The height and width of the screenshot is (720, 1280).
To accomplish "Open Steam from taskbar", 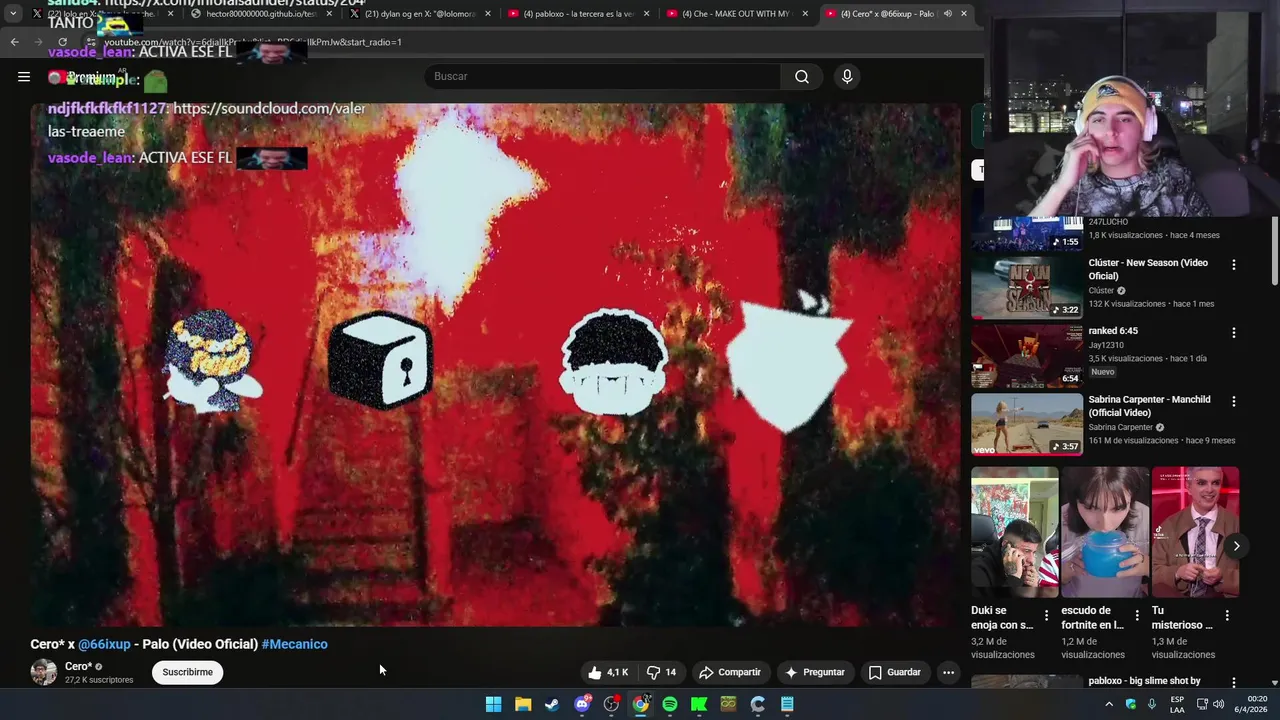I will pyautogui.click(x=552, y=704).
